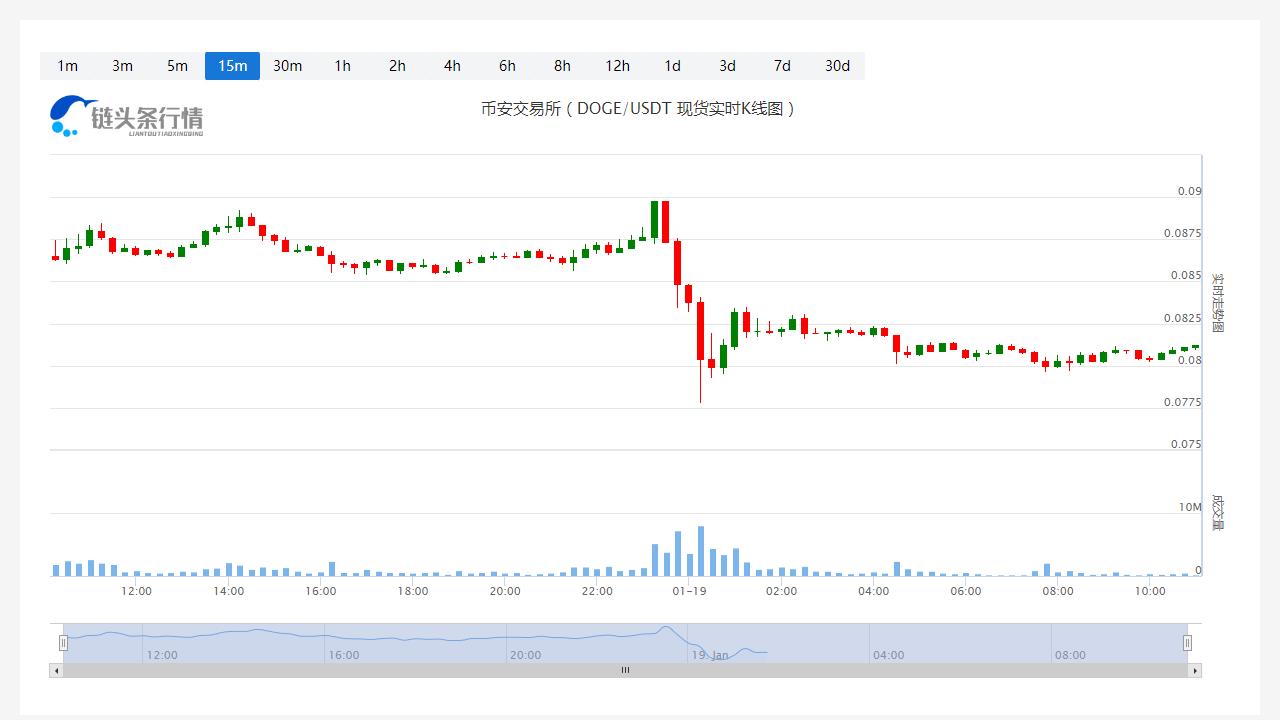Switch chart to 6h candles

click(507, 66)
